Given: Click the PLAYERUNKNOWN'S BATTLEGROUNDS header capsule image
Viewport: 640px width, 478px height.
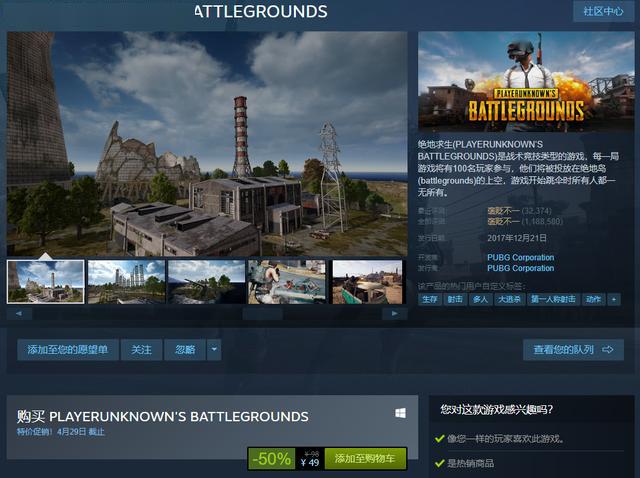Looking at the screenshot, I should pyautogui.click(x=526, y=82).
